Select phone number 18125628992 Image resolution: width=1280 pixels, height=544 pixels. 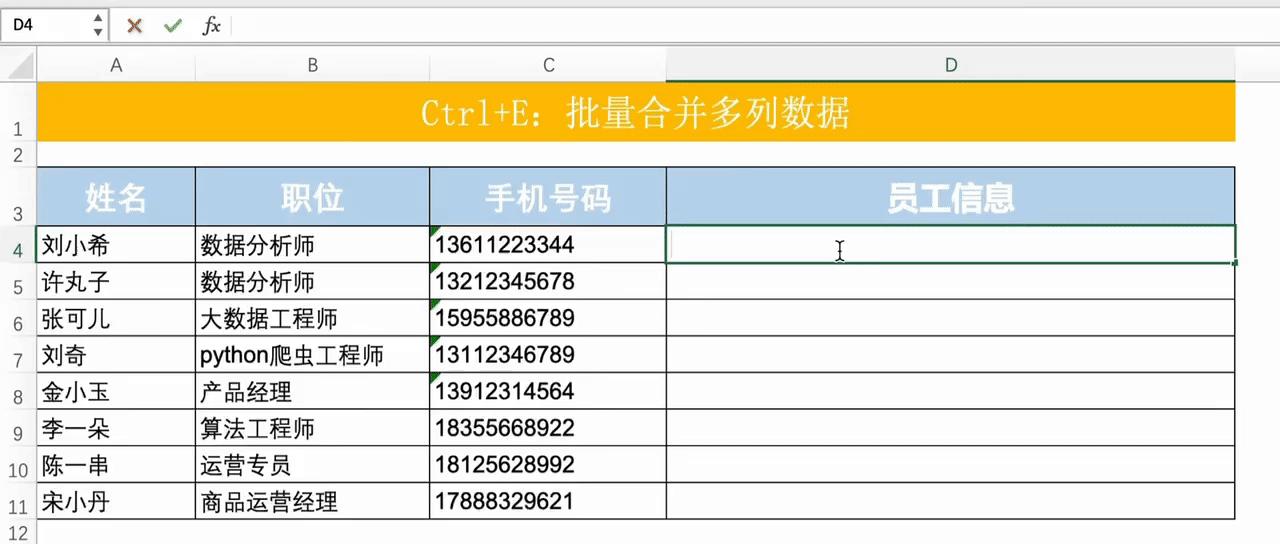[x=548, y=465]
